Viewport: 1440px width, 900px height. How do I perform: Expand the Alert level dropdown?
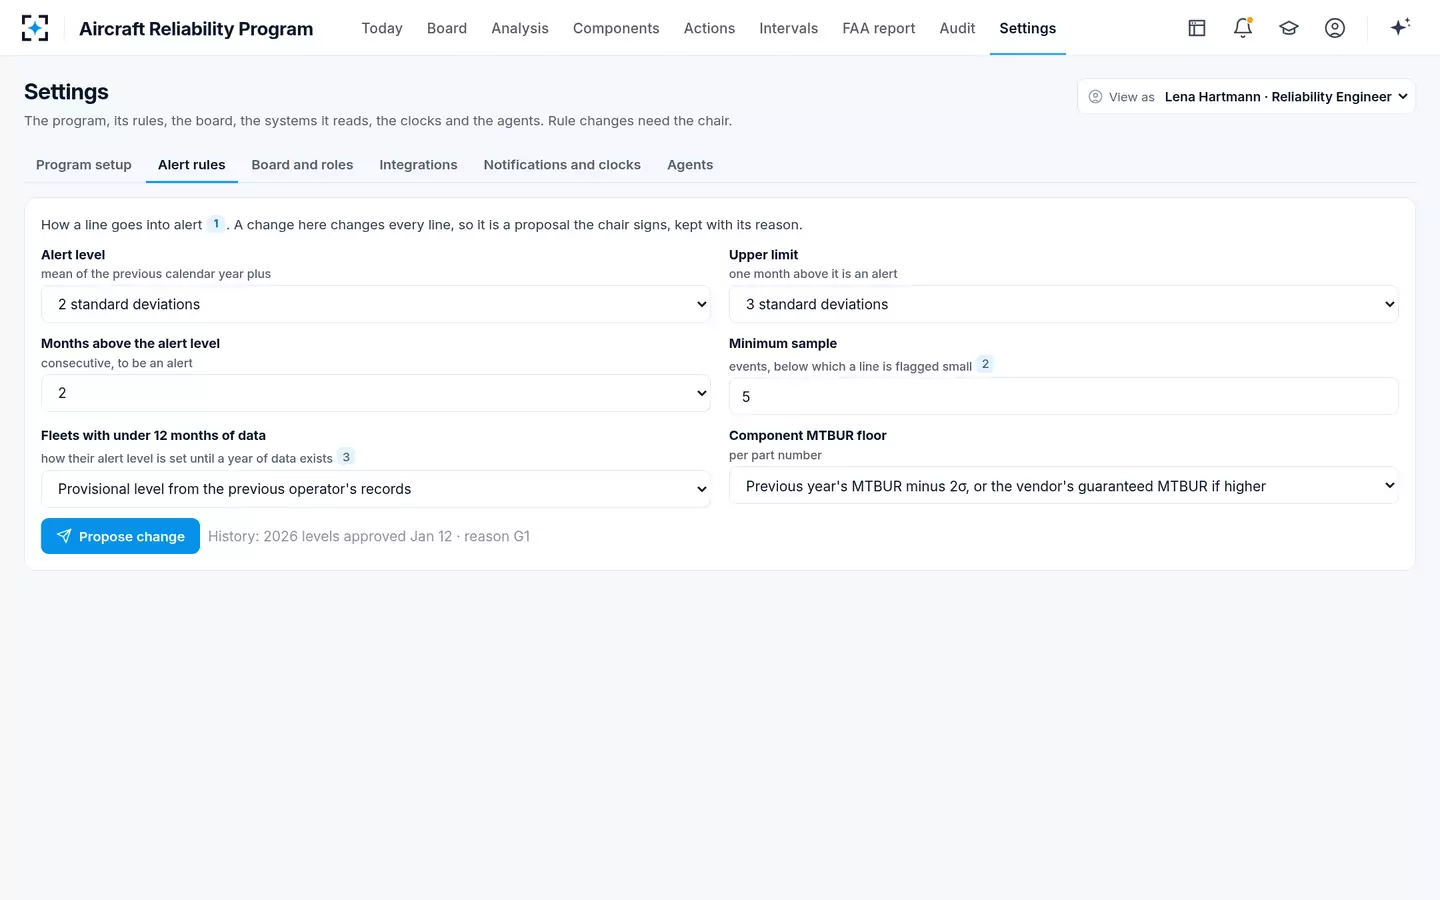click(x=376, y=304)
